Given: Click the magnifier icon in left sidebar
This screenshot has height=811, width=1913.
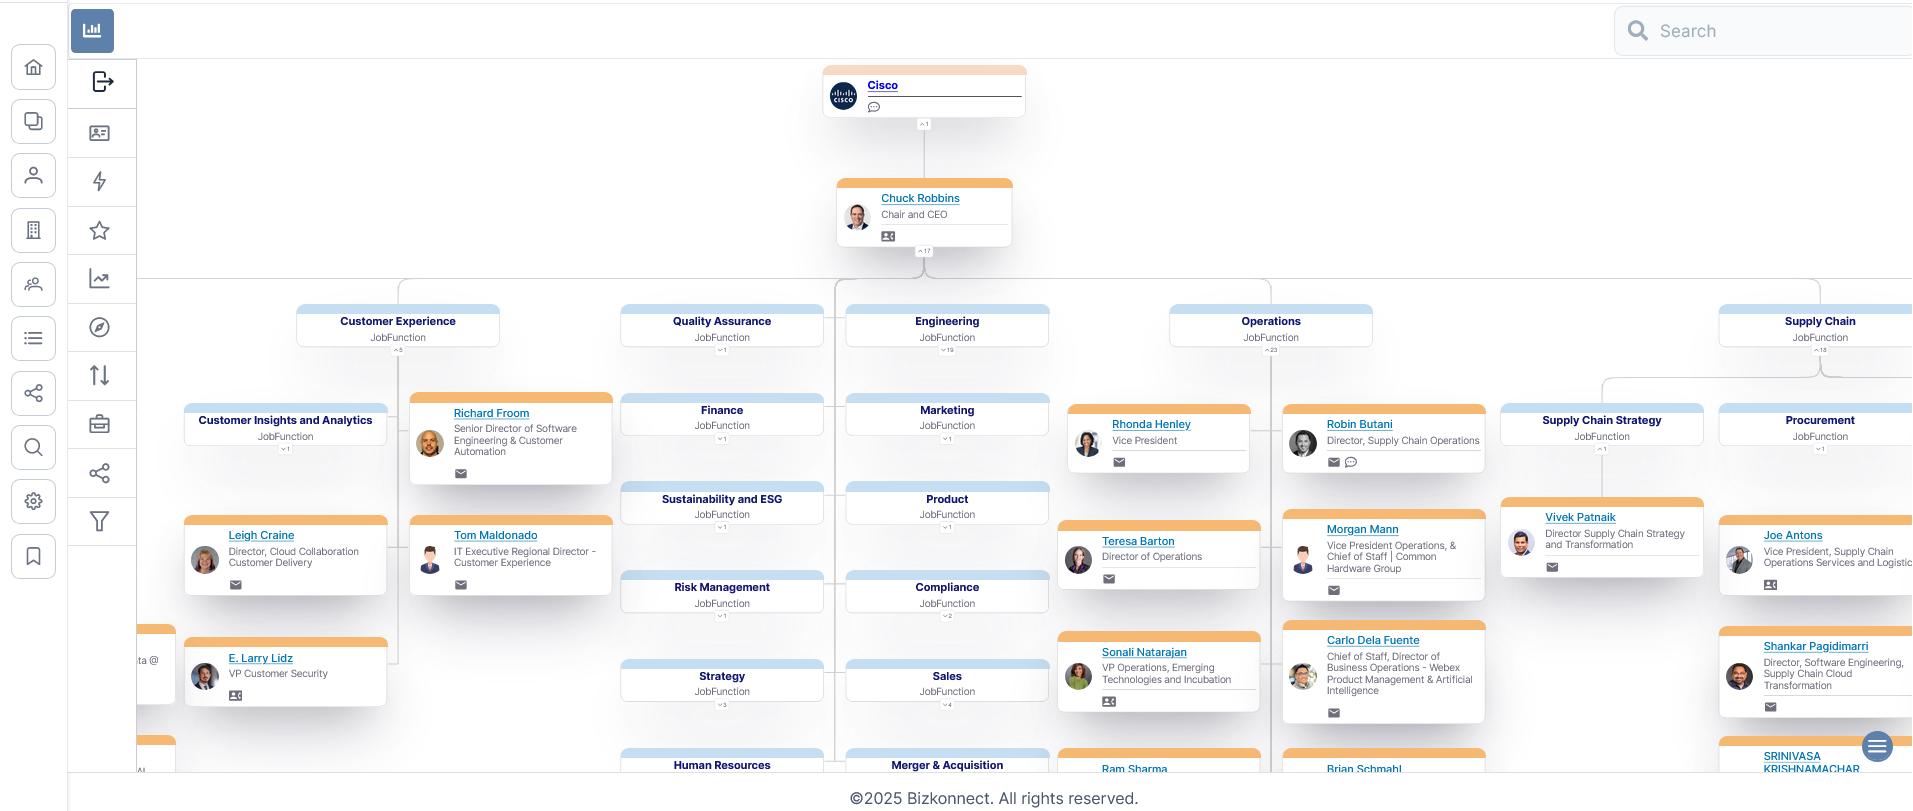Looking at the screenshot, I should [x=33, y=447].
